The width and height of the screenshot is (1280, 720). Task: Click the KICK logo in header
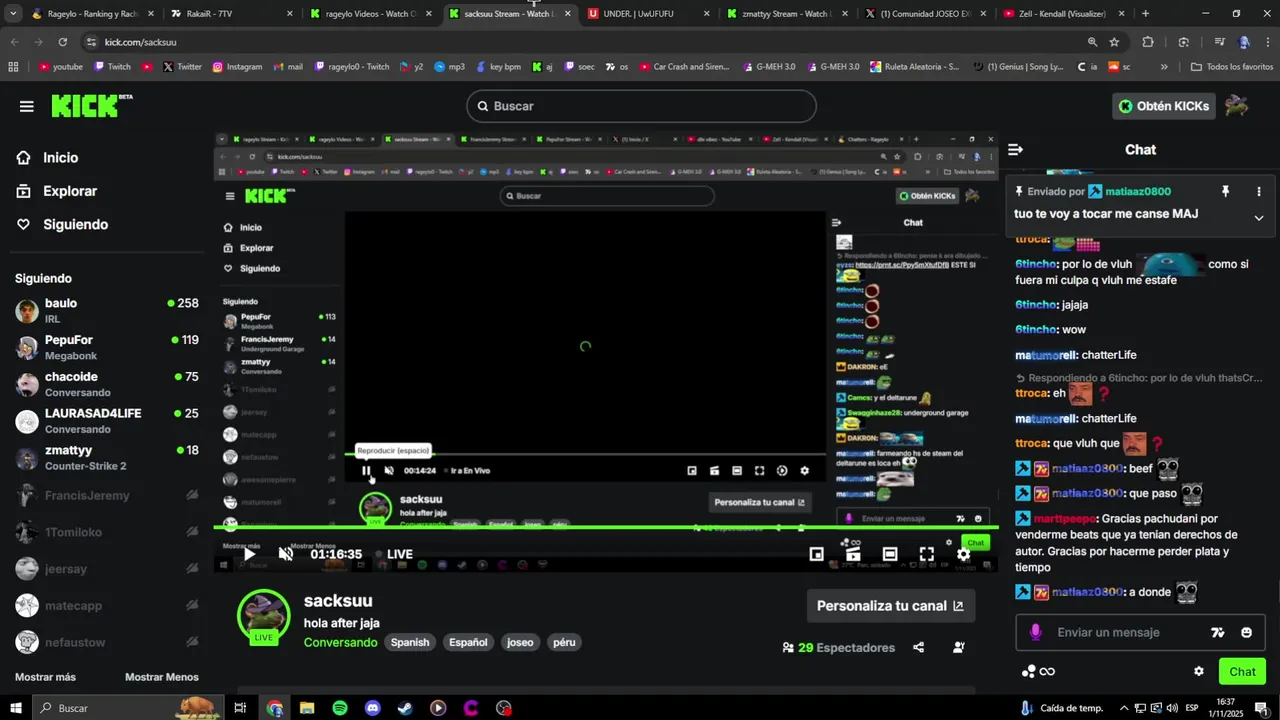(x=91, y=106)
